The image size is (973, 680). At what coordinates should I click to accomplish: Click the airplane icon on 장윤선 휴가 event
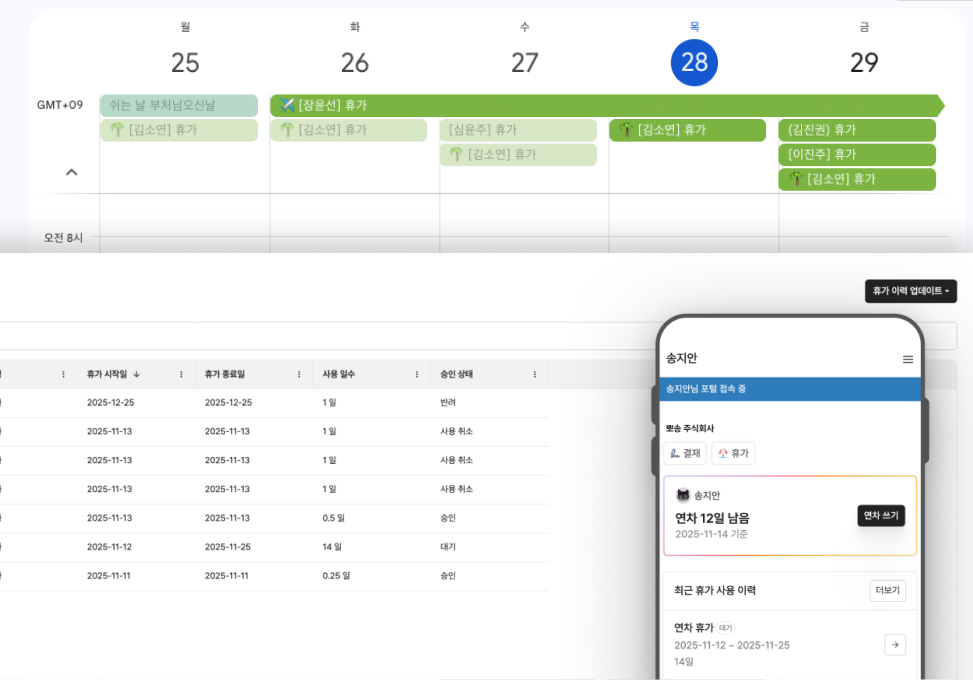pyautogui.click(x=286, y=105)
